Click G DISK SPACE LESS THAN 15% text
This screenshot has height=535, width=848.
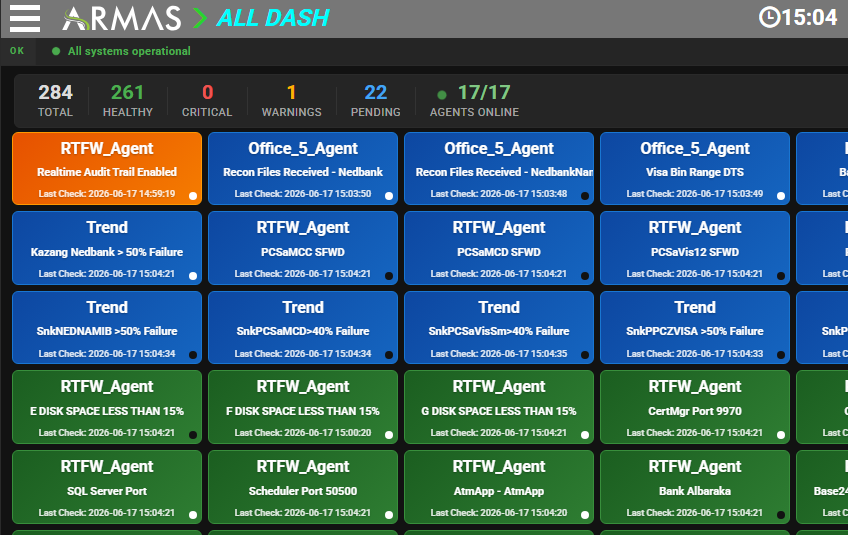(x=499, y=411)
